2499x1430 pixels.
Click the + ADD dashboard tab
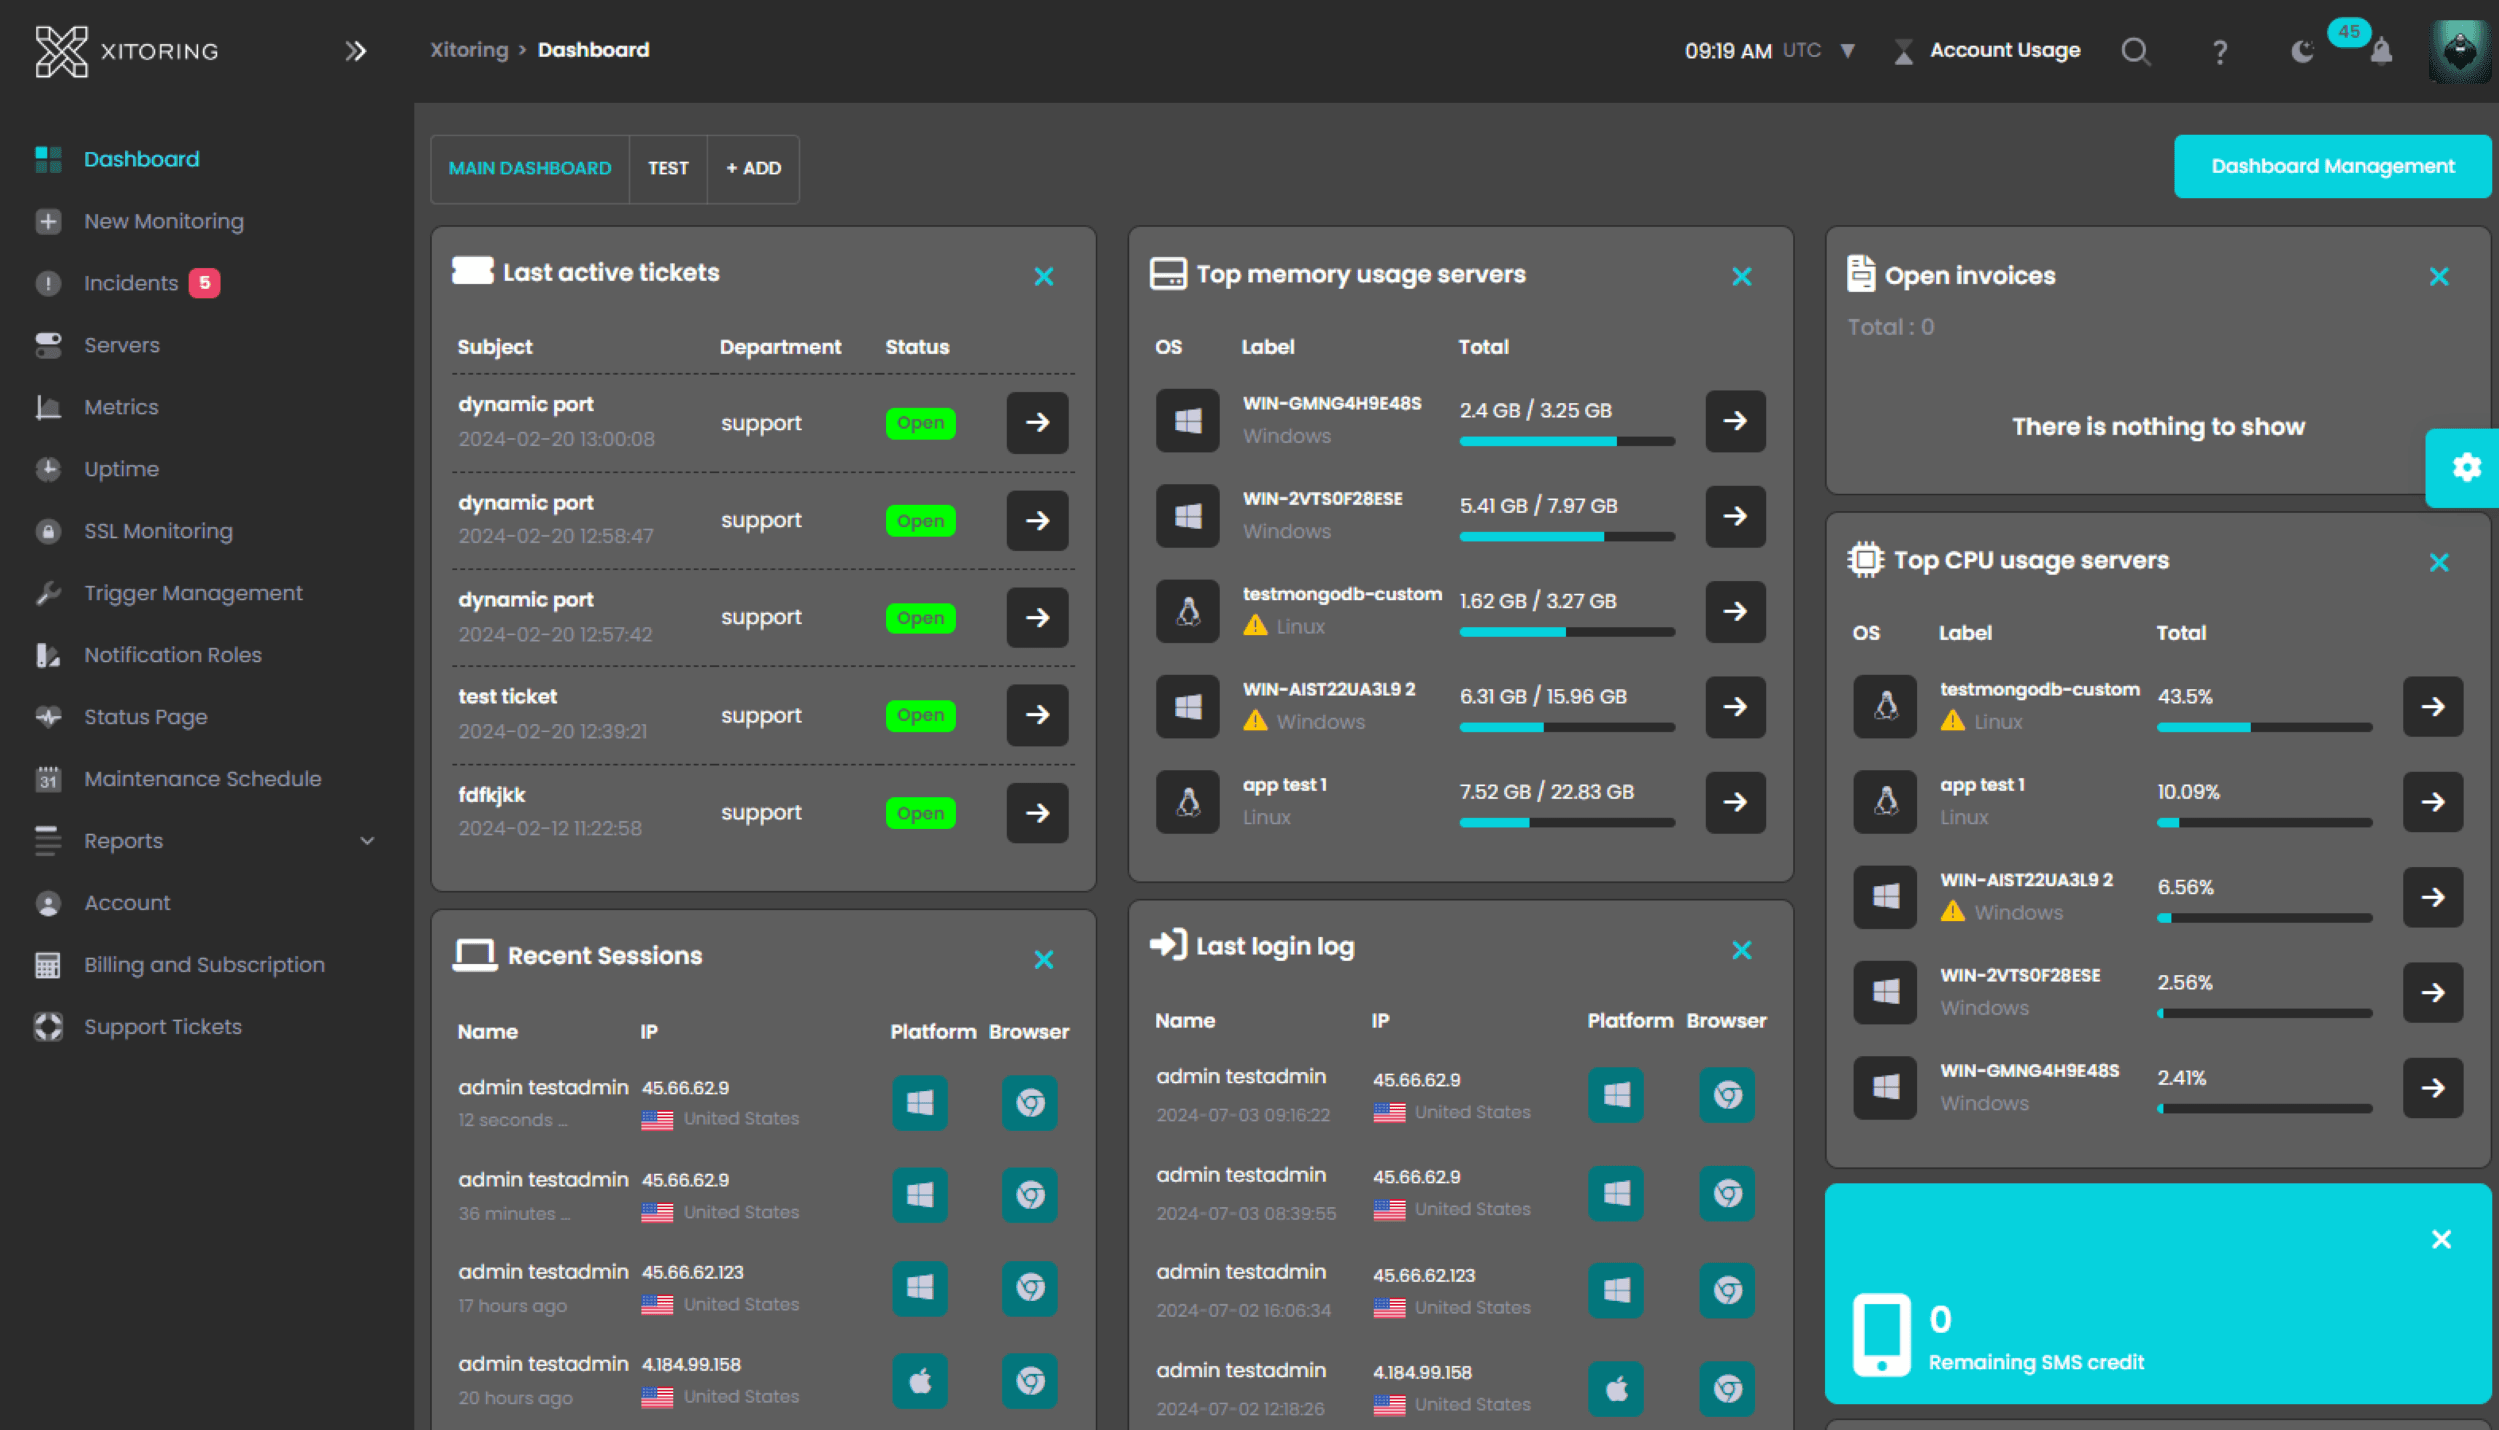point(753,168)
